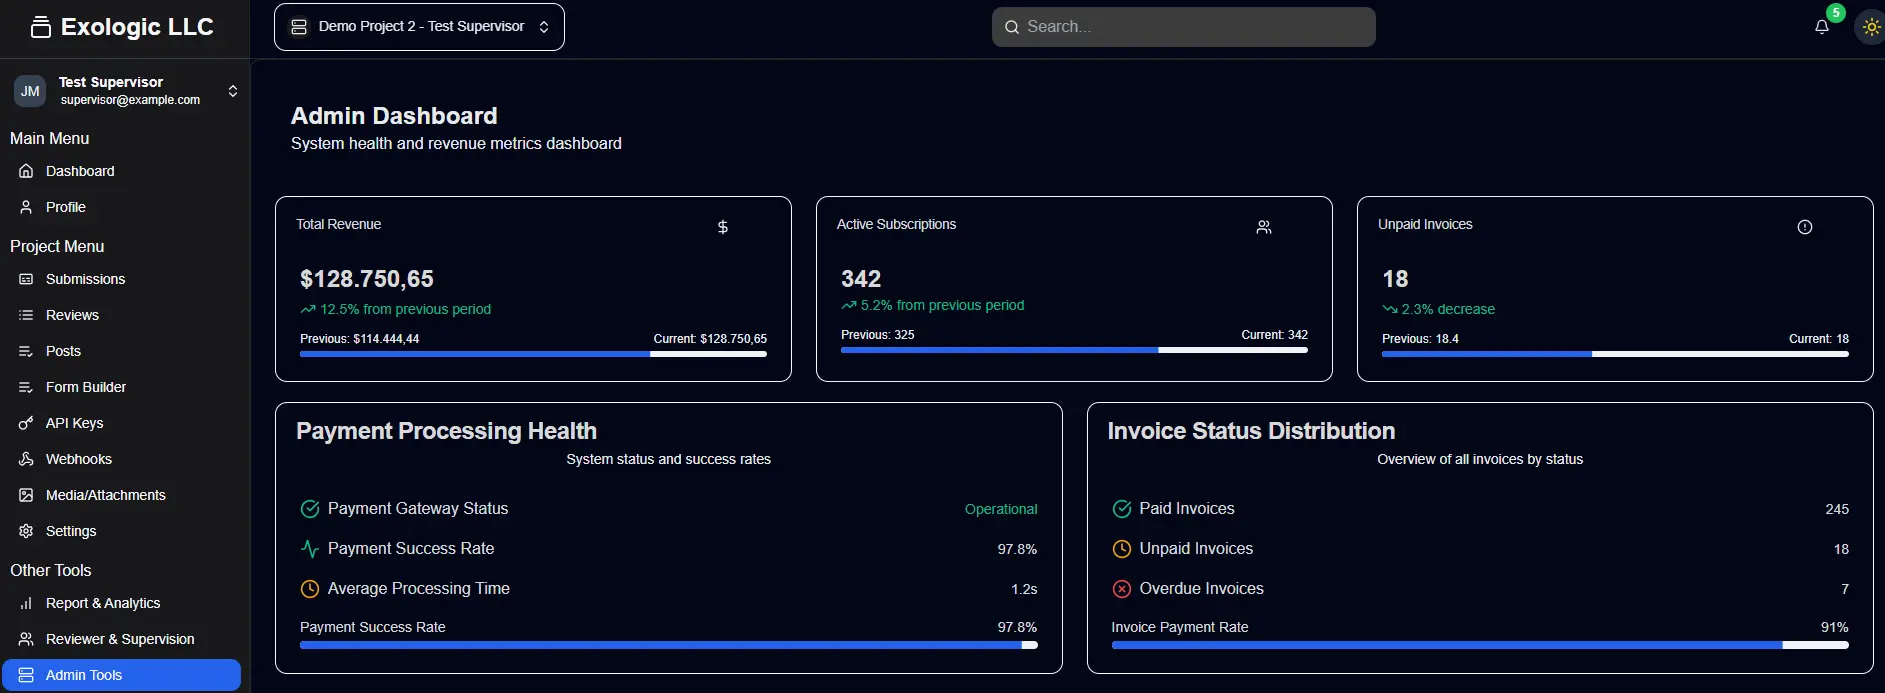Click the Settings gear icon
This screenshot has width=1885, height=693.
pyautogui.click(x=26, y=531)
